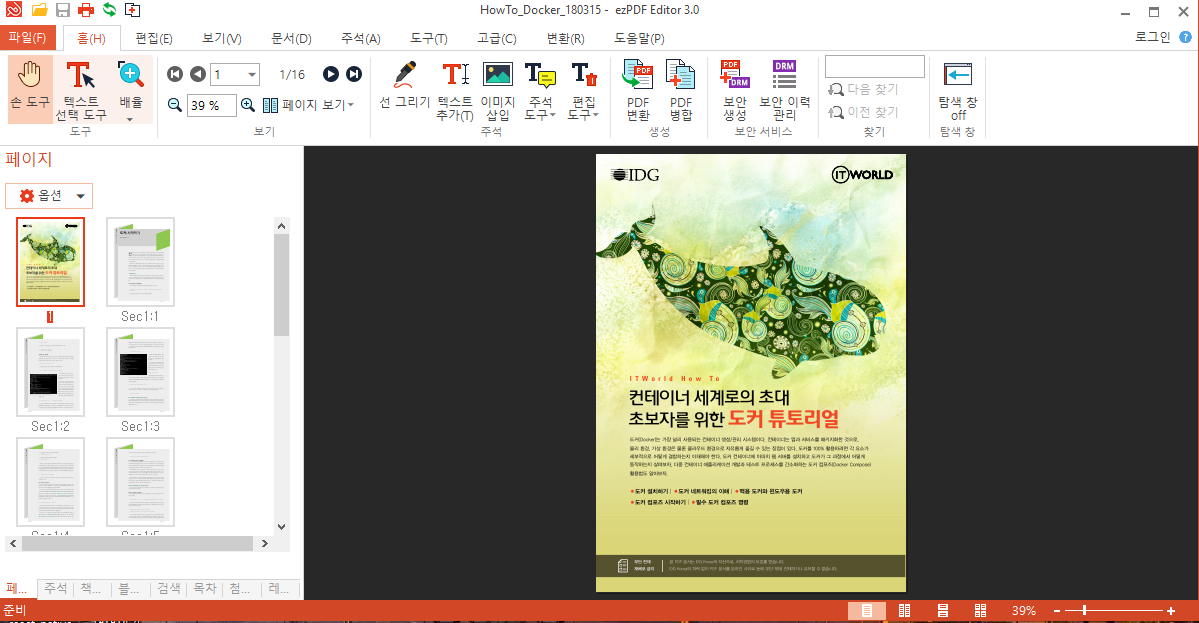Click the blue help question mark icon
Screen dimensions: 1199x623
(x=1185, y=37)
